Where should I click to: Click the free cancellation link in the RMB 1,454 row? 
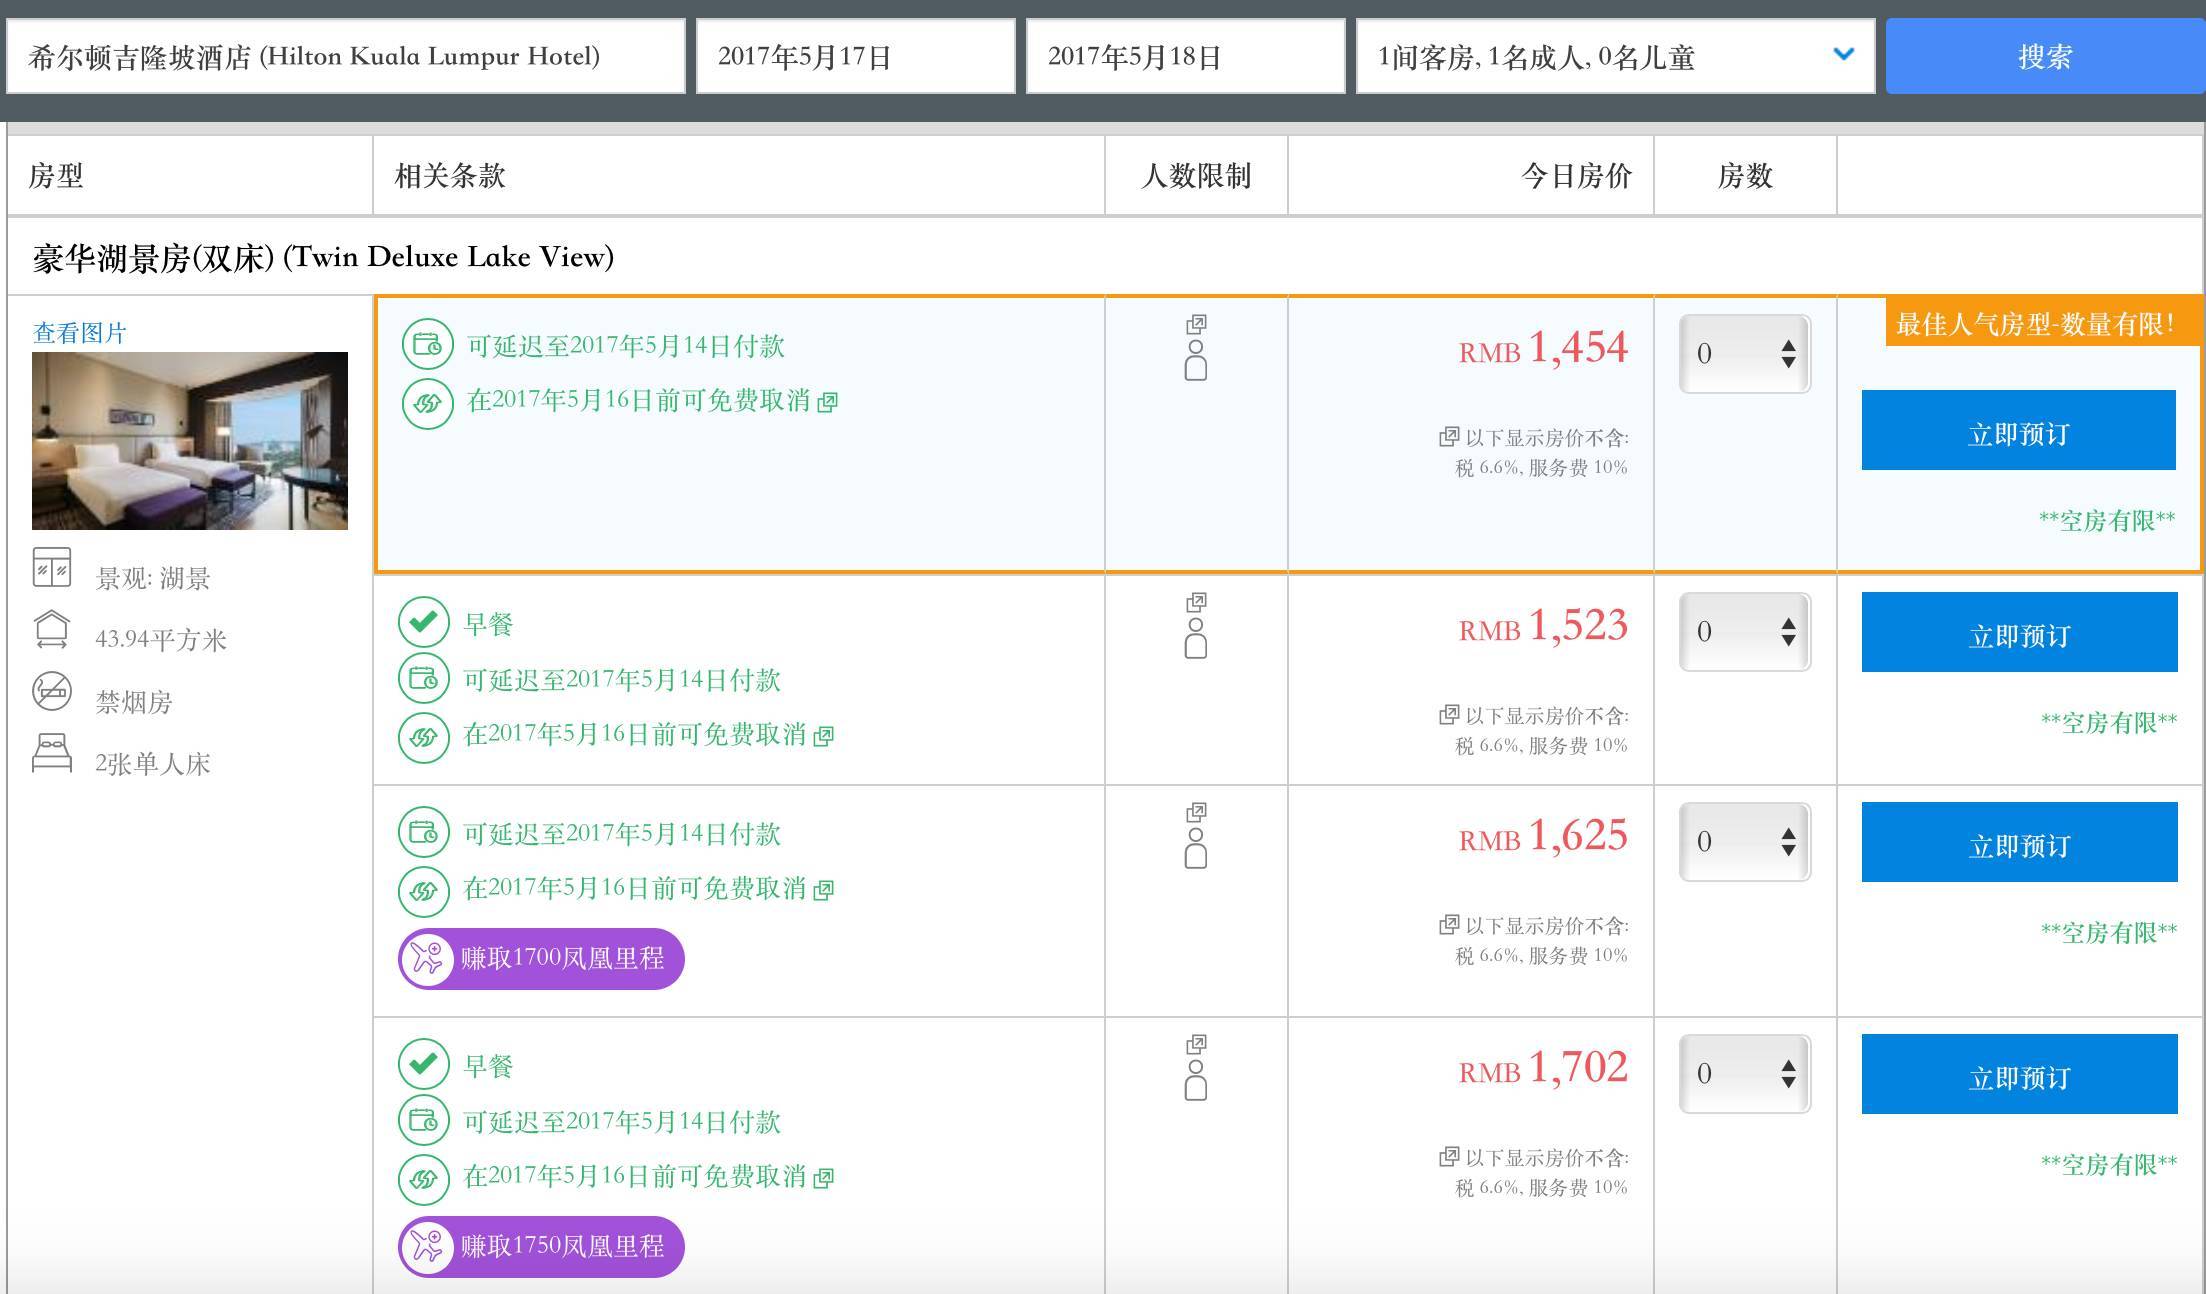pos(638,401)
